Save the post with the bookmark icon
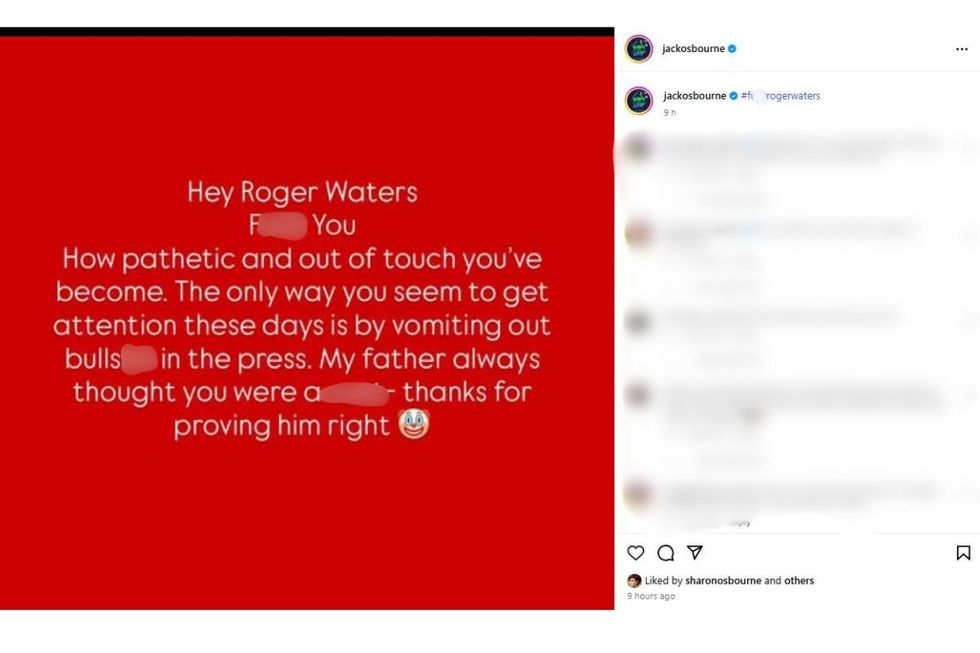This screenshot has height=653, width=980. tap(963, 553)
